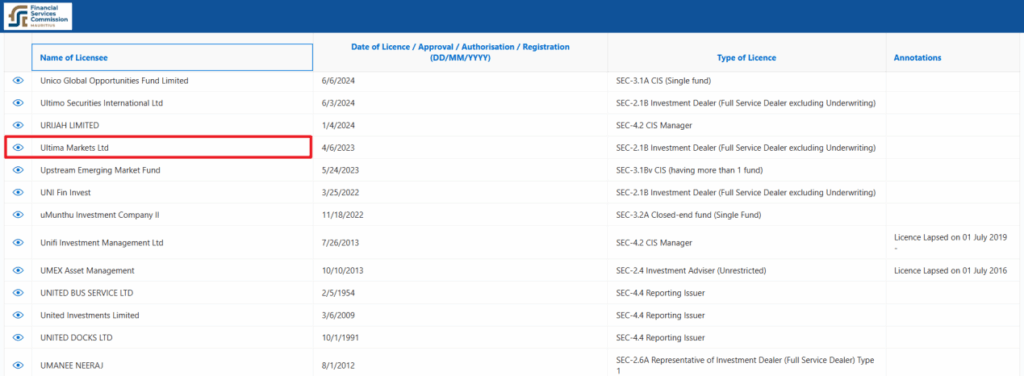Click uMunthu Investment Company II name
1024x376 pixels.
99,215
